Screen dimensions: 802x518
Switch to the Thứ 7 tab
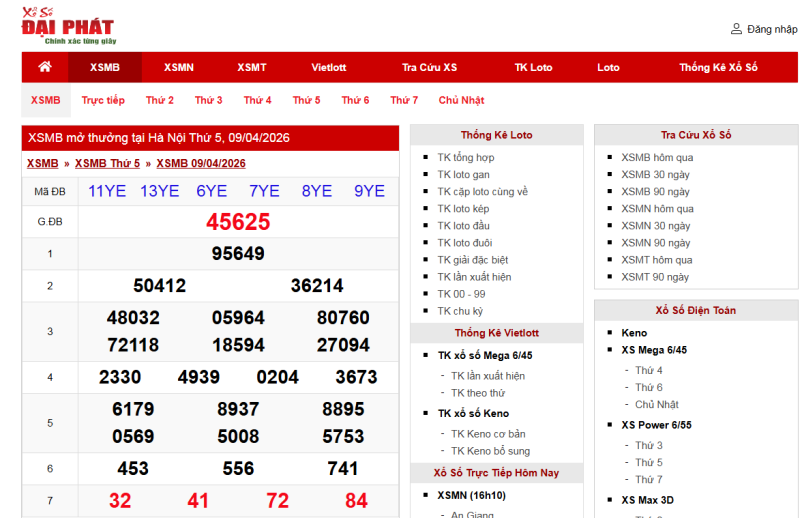click(404, 100)
